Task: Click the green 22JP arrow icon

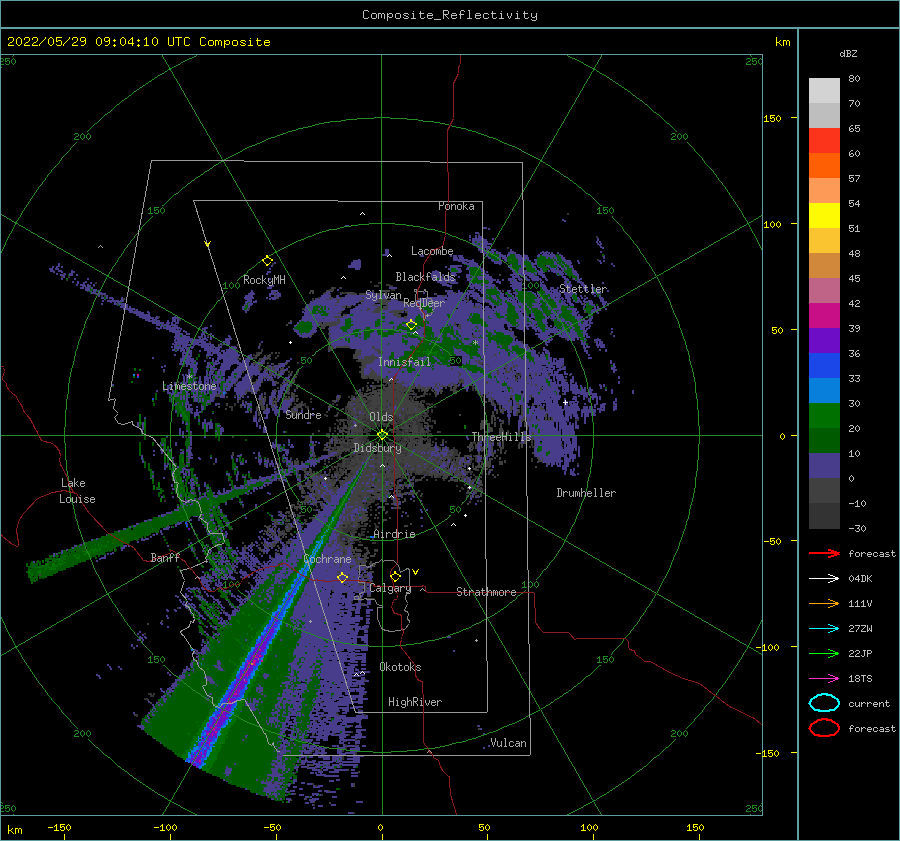Action: (x=824, y=653)
